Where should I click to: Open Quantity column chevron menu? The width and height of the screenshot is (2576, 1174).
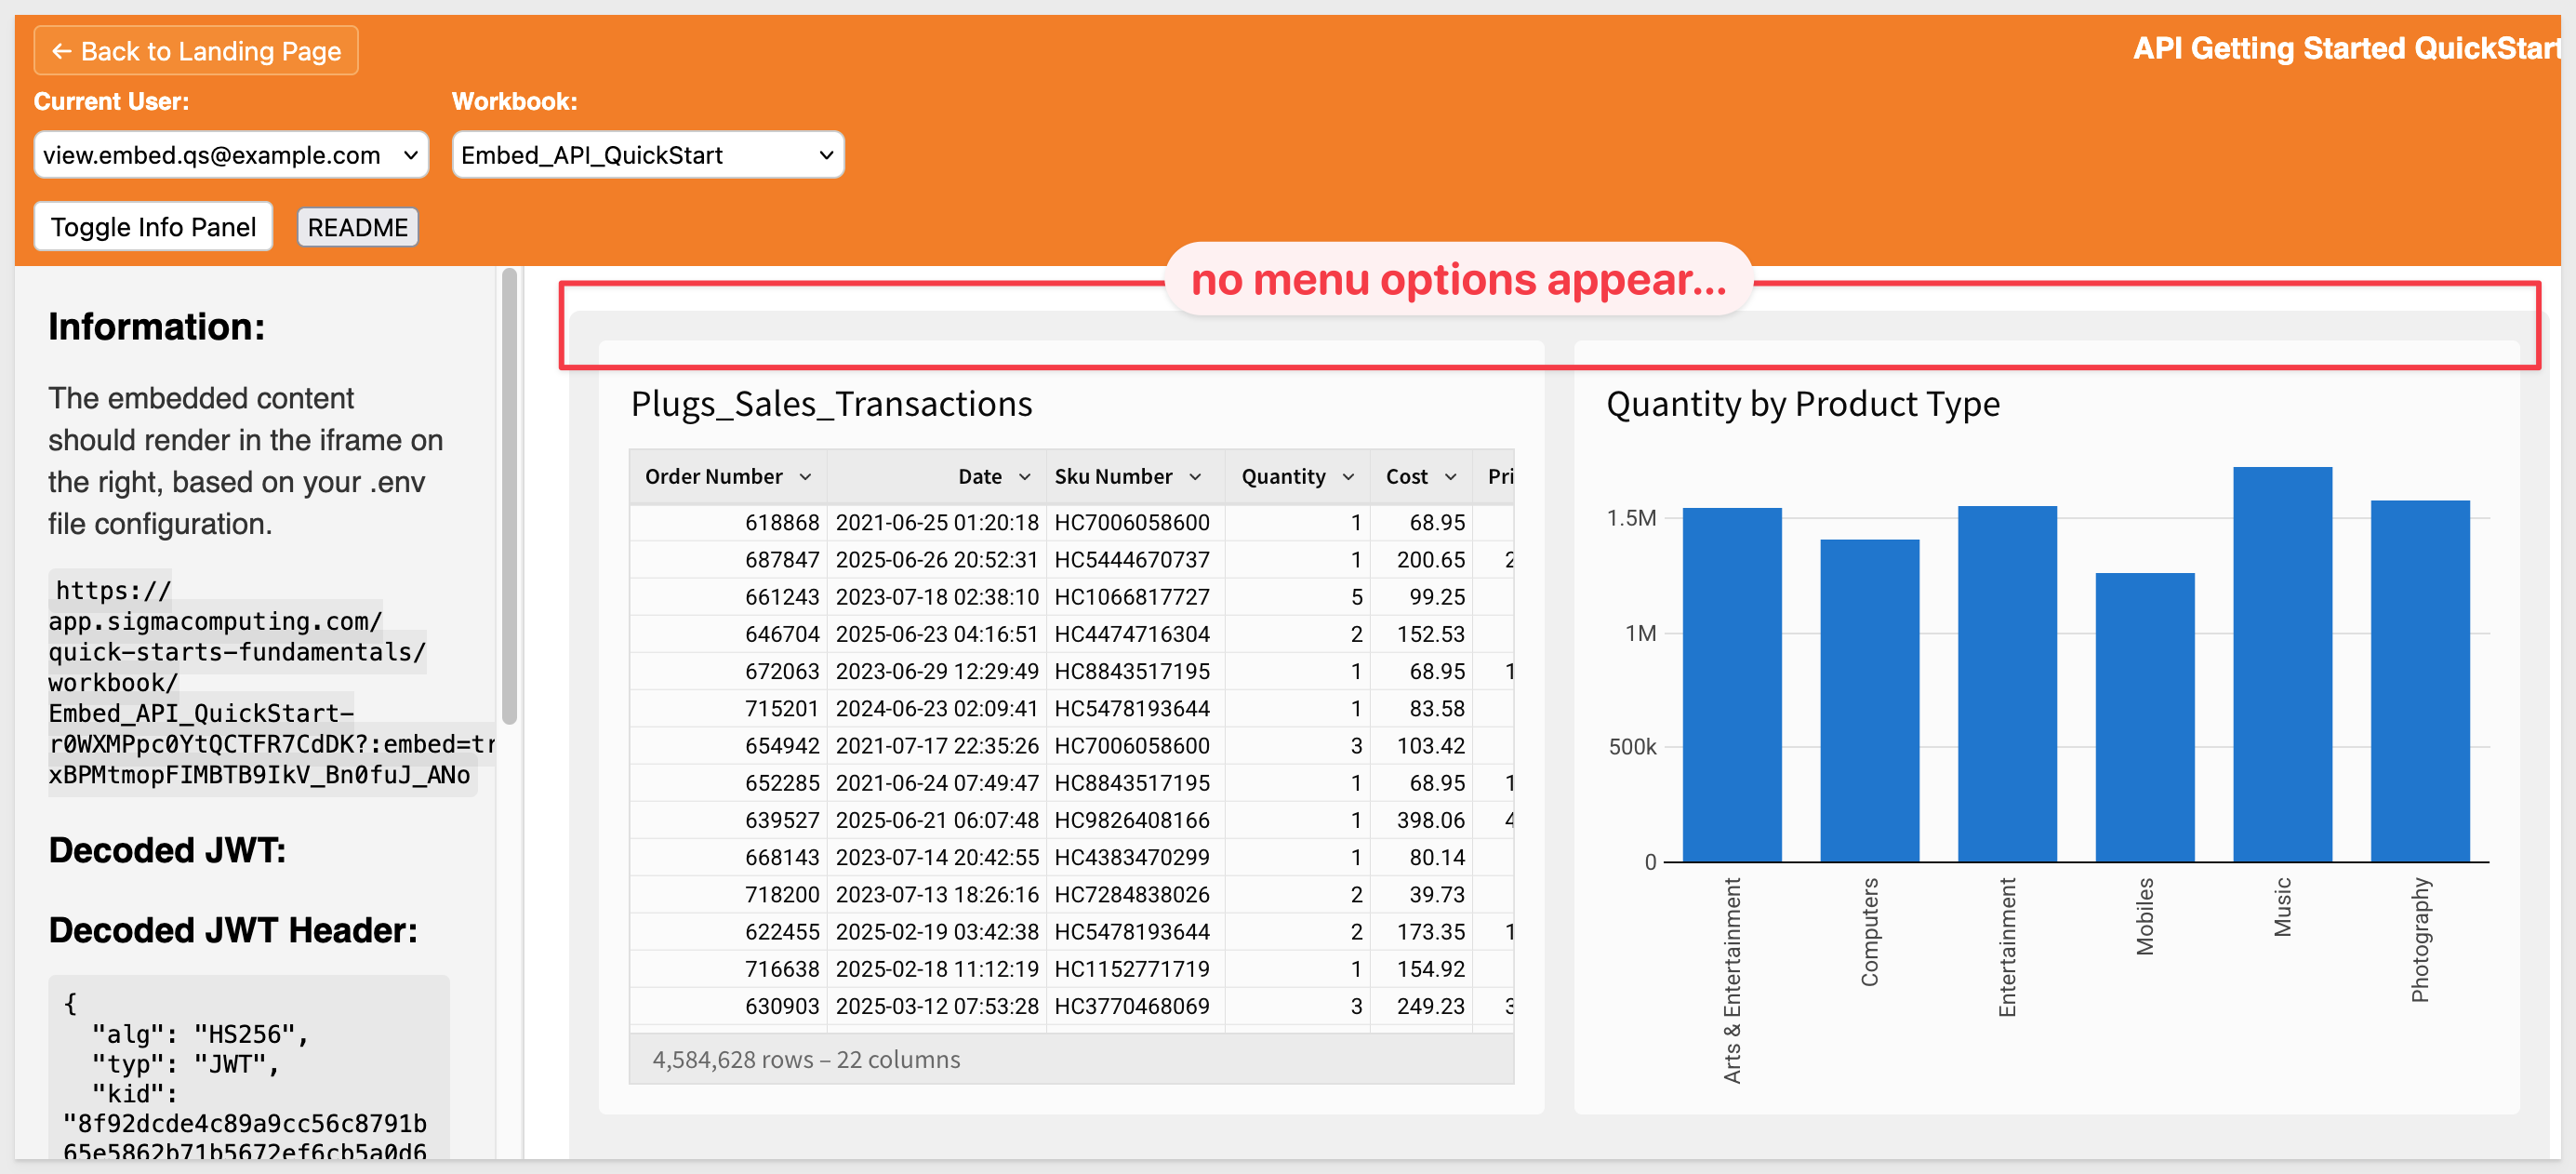tap(1348, 477)
